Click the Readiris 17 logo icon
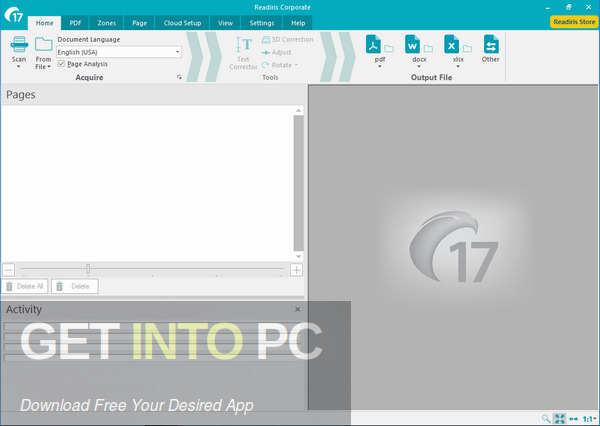Screen dimensions: 600x426 (14, 15)
